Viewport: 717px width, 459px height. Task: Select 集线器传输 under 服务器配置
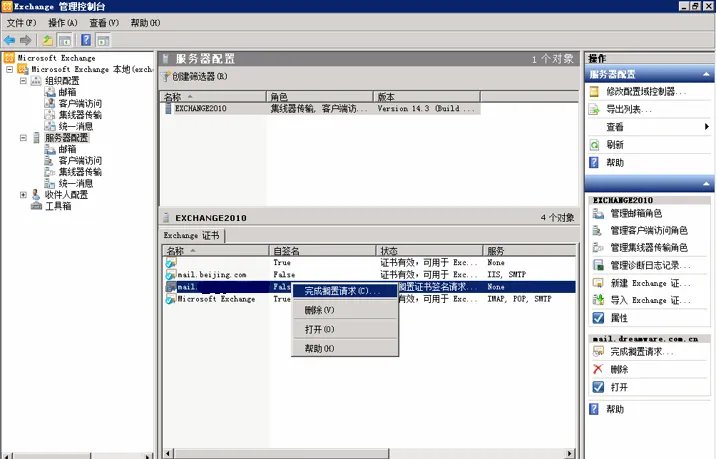click(x=80, y=172)
